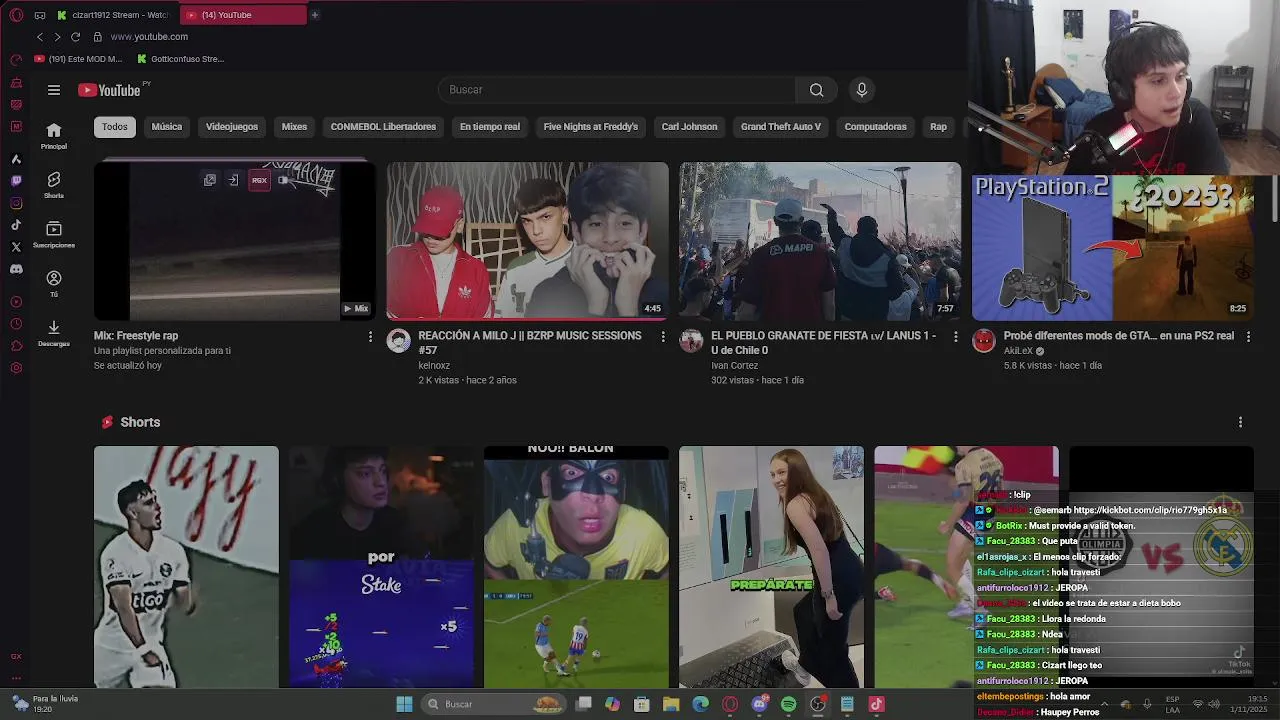Image resolution: width=1280 pixels, height=720 pixels.
Task: Open PlayStation 2 ¿2025? video thumbnail
Action: (1113, 248)
